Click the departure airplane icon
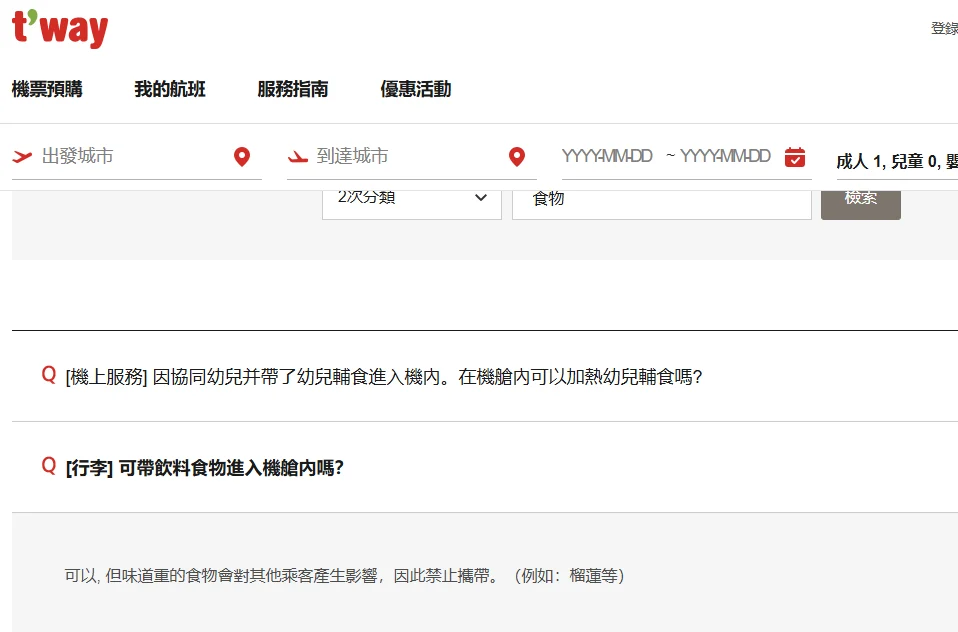The width and height of the screenshot is (958, 632). 23,156
